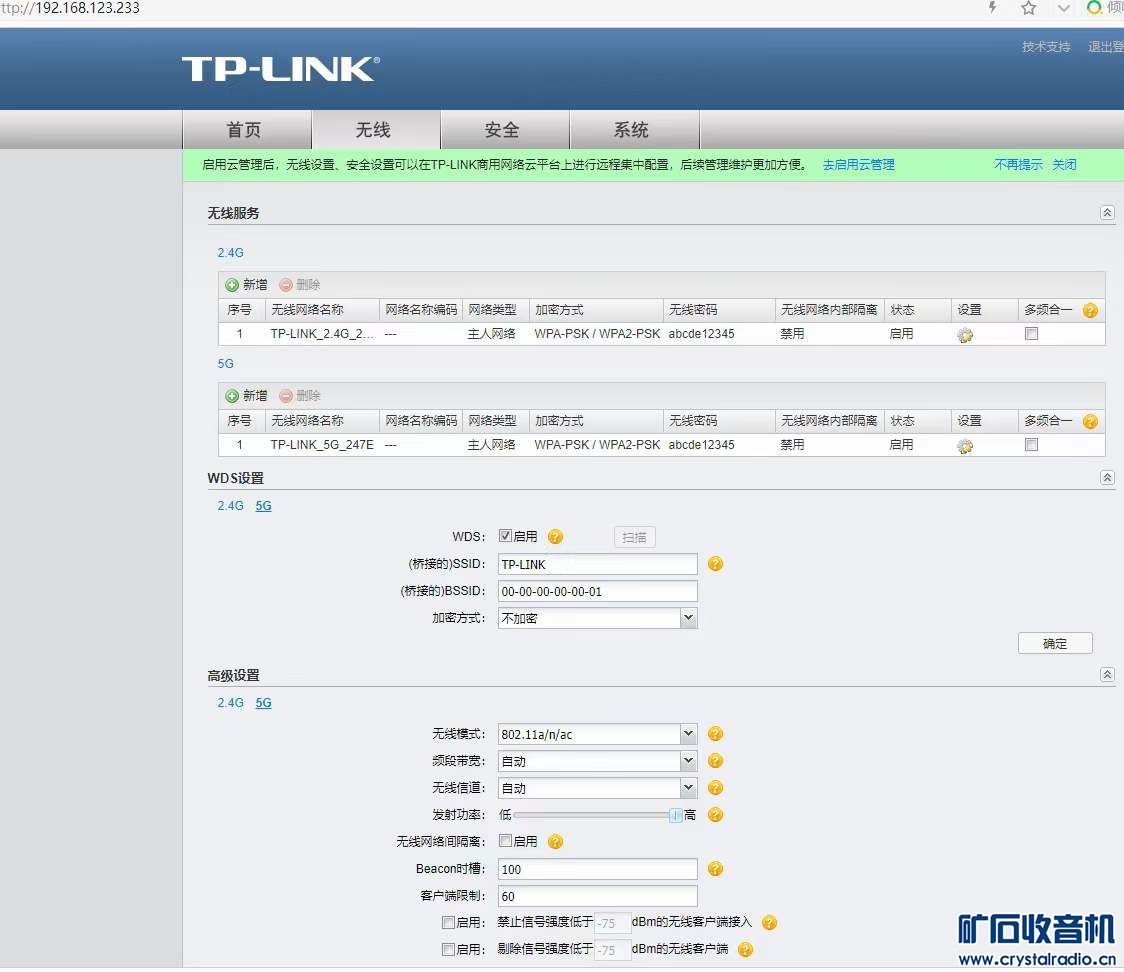
Task: Click the Beacon interval input field
Action: (597, 869)
